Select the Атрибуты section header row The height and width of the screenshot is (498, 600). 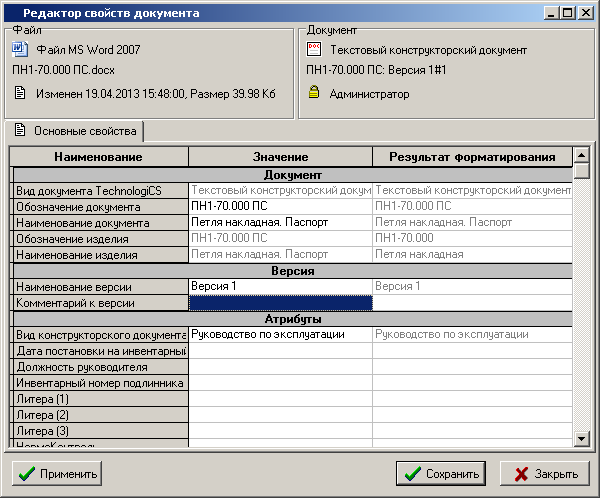[293, 319]
